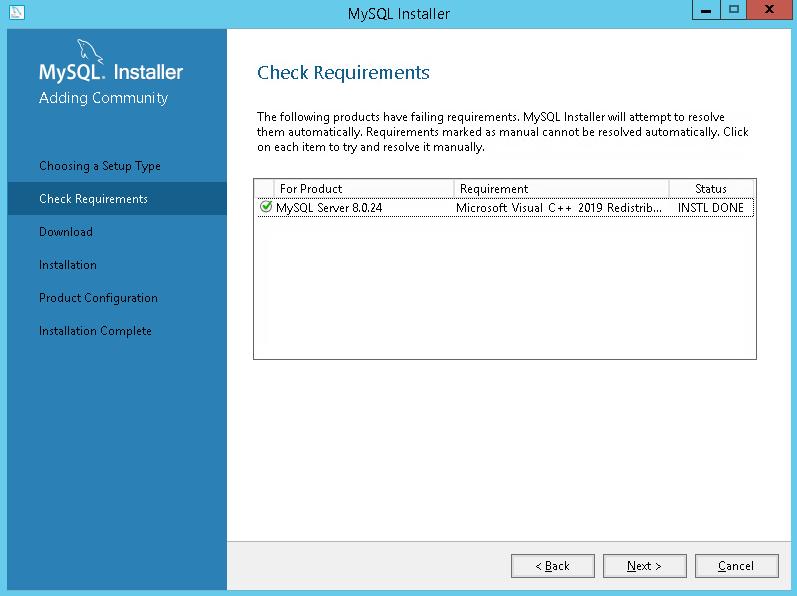Cancel the MySQL installation
This screenshot has height=596, width=797.
tap(736, 566)
